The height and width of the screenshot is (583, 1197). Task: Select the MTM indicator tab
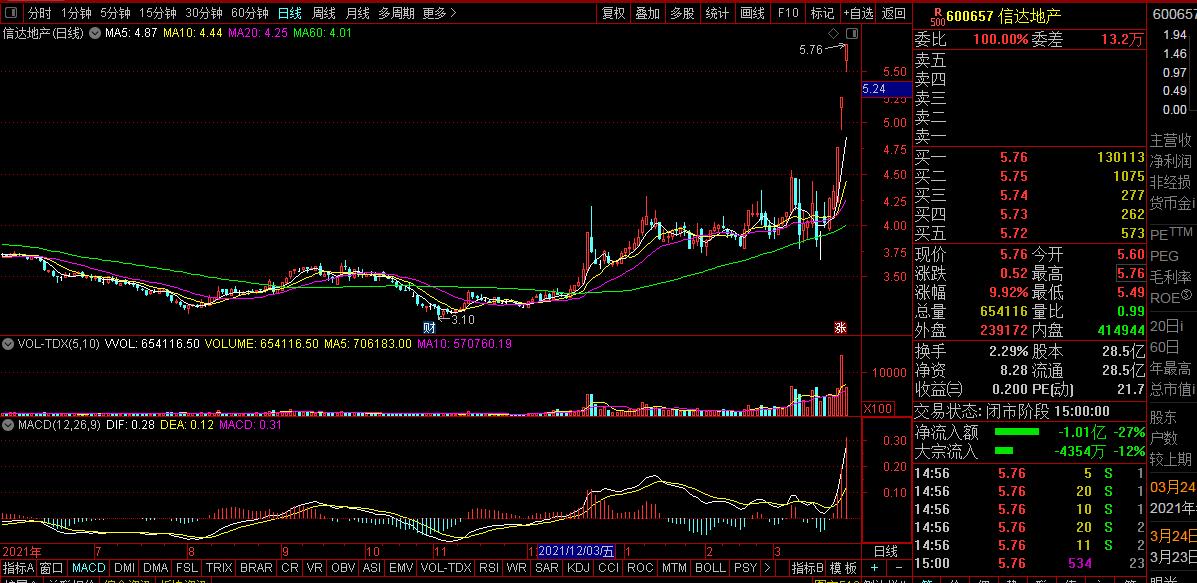(674, 569)
